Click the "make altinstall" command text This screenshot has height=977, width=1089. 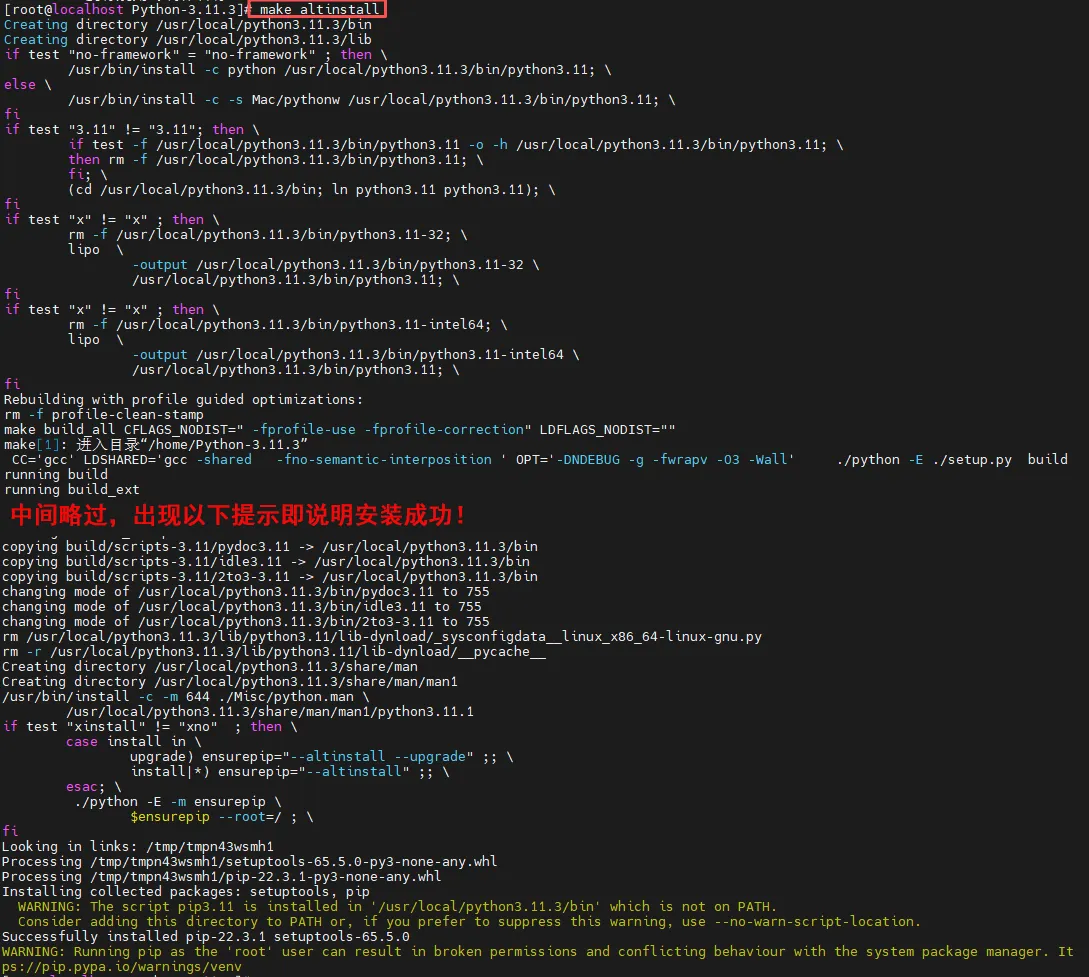click(319, 10)
